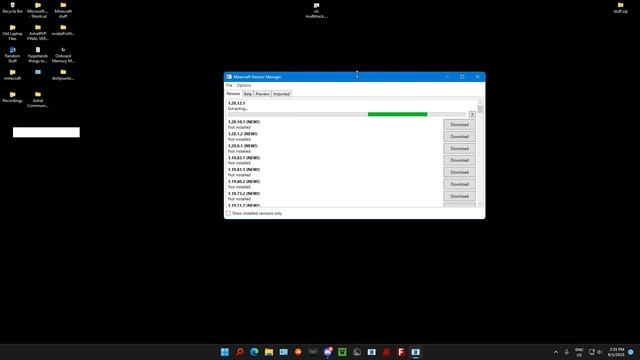Image resolution: width=640 pixels, height=360 pixels.
Task: Select the Minecraft stuff desktop folder
Action: 63,10
